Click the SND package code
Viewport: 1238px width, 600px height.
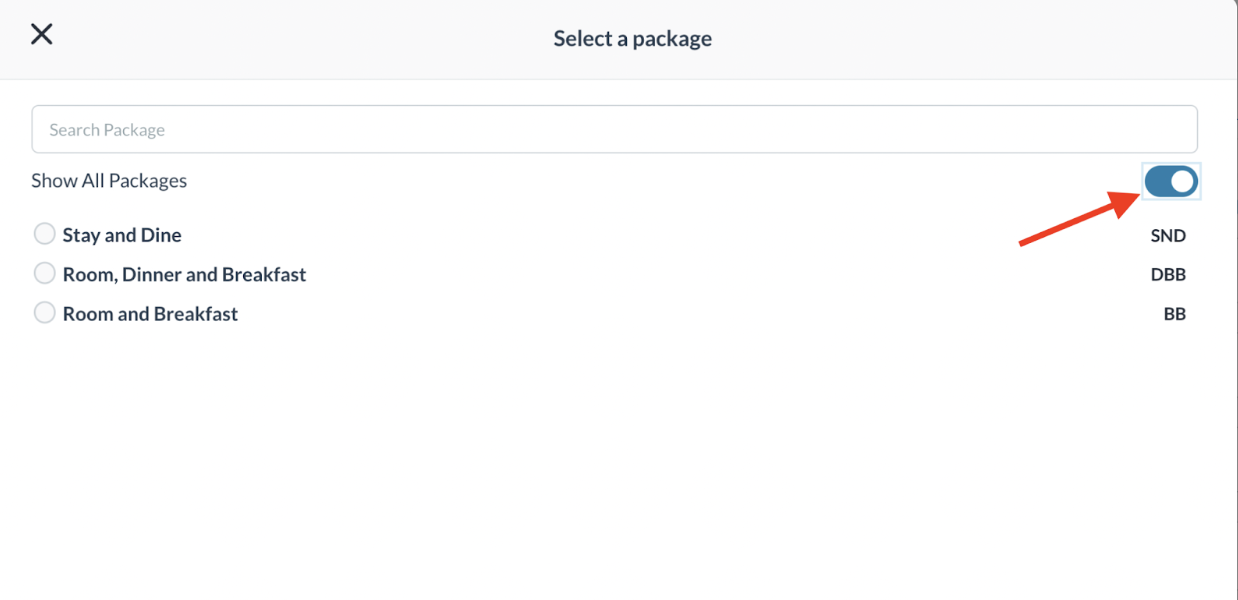pos(1168,236)
